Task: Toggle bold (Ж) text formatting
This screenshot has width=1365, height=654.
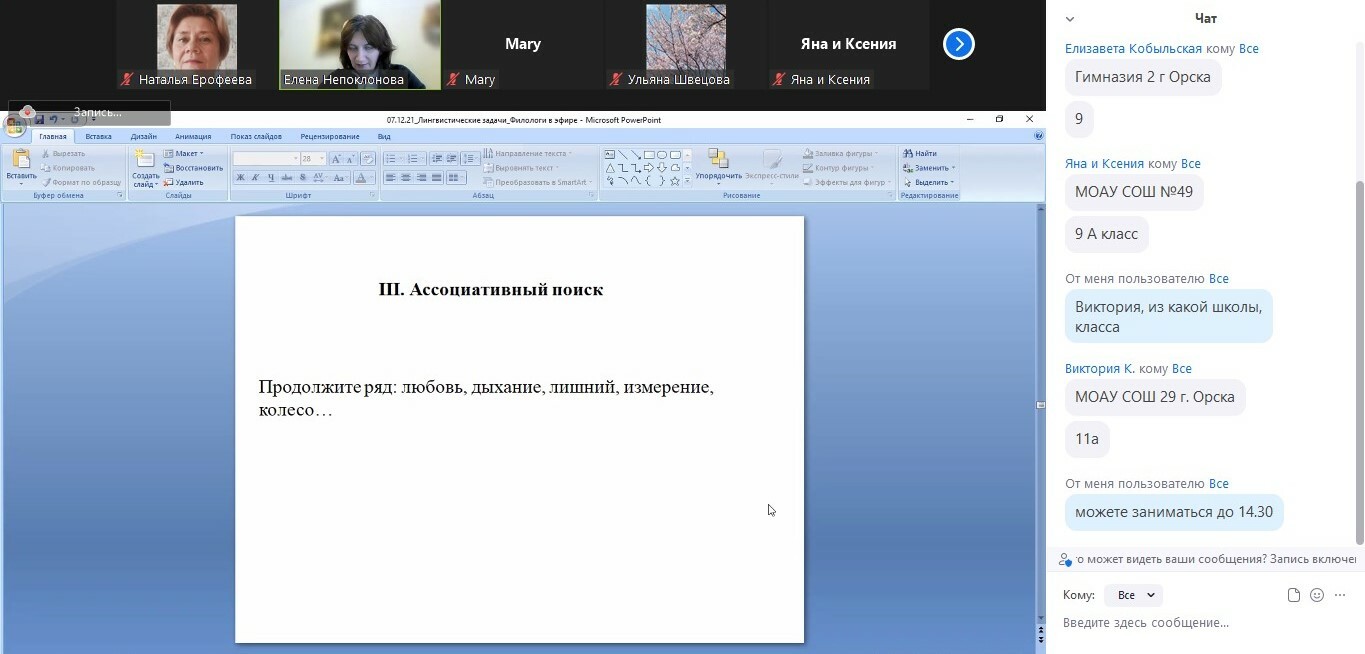Action: 240,178
